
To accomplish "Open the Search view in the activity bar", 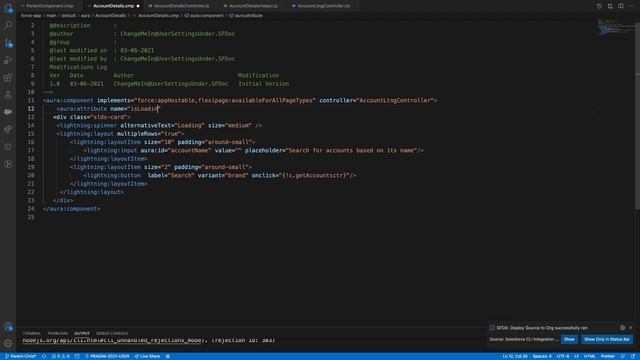I will tap(8, 25).
